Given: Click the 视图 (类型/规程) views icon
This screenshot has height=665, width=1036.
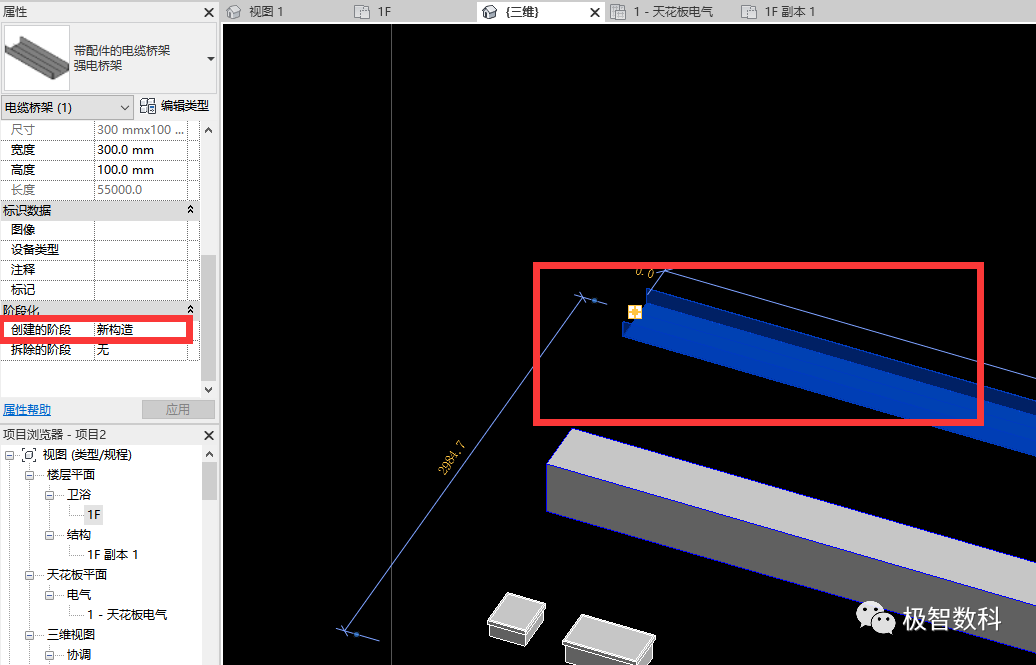Looking at the screenshot, I should [x=28, y=455].
